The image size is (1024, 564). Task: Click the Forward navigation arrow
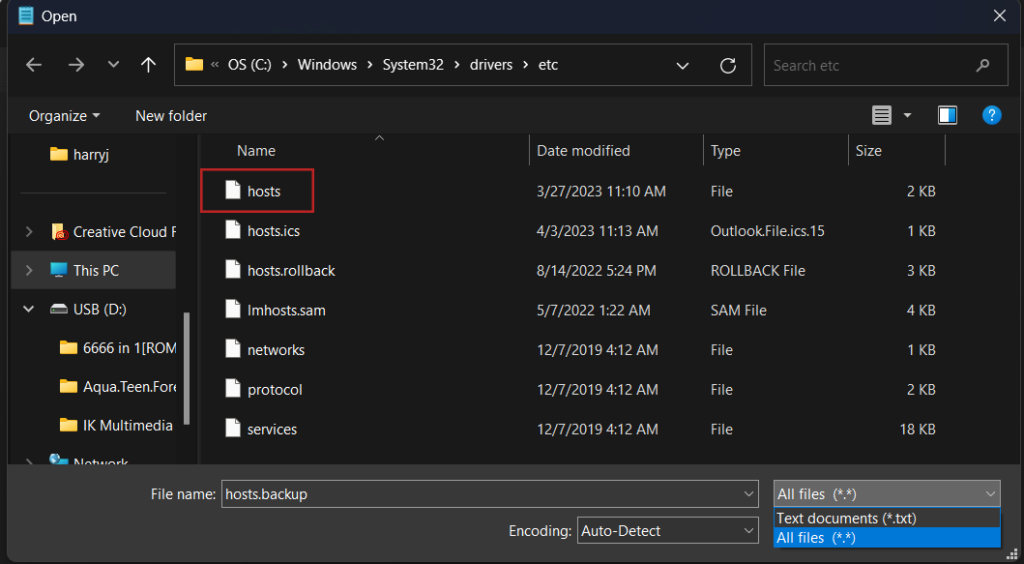tap(76, 65)
